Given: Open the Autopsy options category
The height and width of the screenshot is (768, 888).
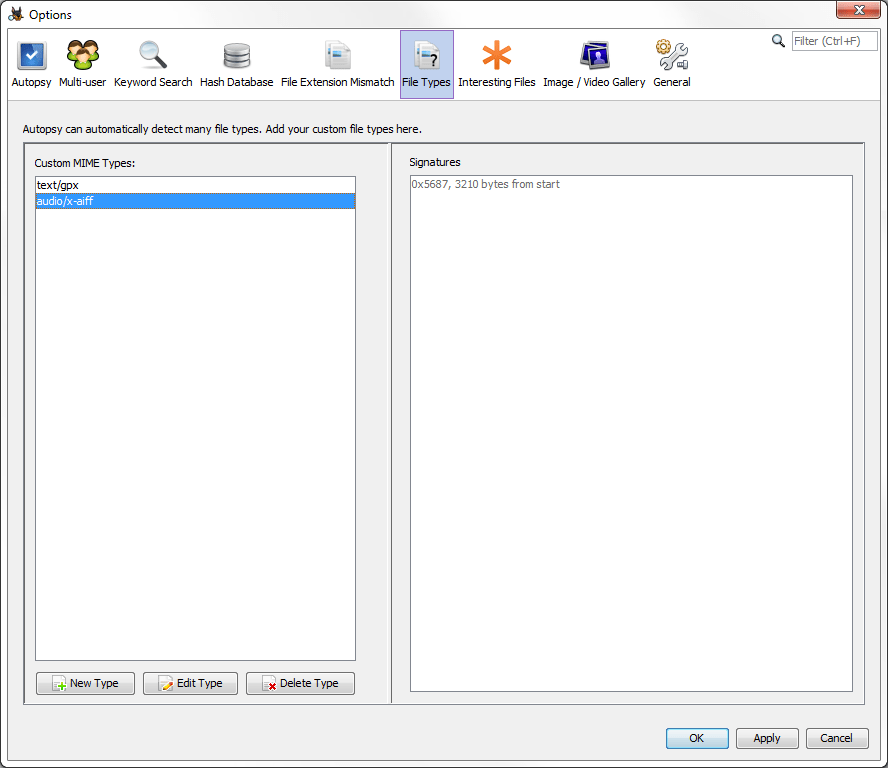Looking at the screenshot, I should point(32,64).
